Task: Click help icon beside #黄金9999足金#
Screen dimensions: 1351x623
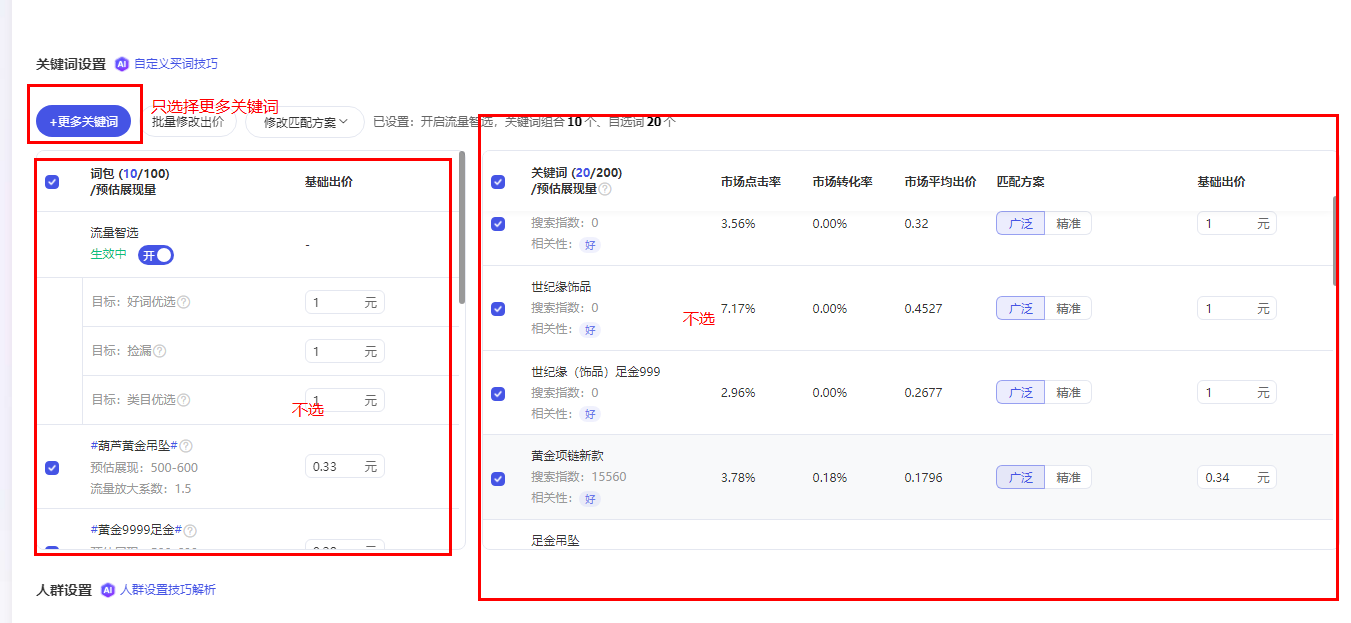Action: 190,531
